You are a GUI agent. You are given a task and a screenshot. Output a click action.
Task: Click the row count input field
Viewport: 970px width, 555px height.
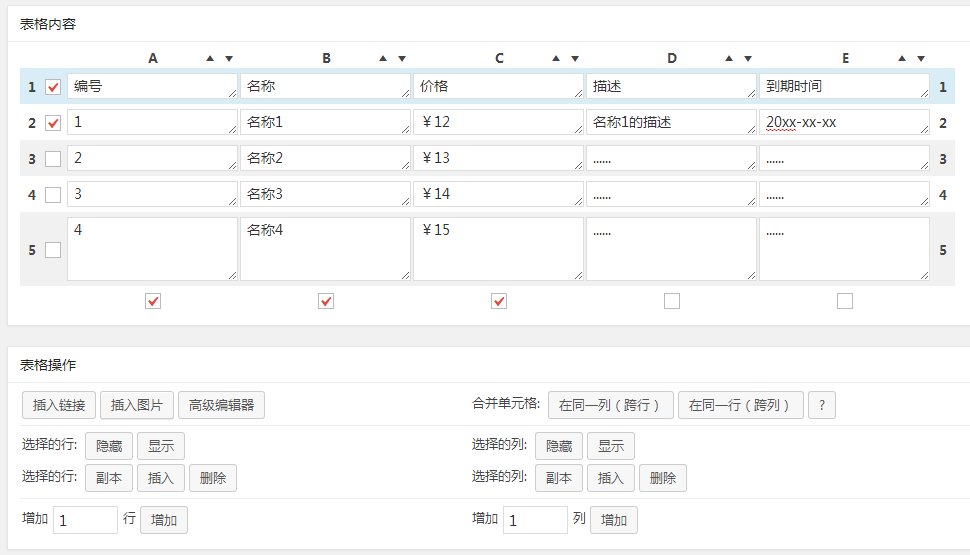click(85, 520)
